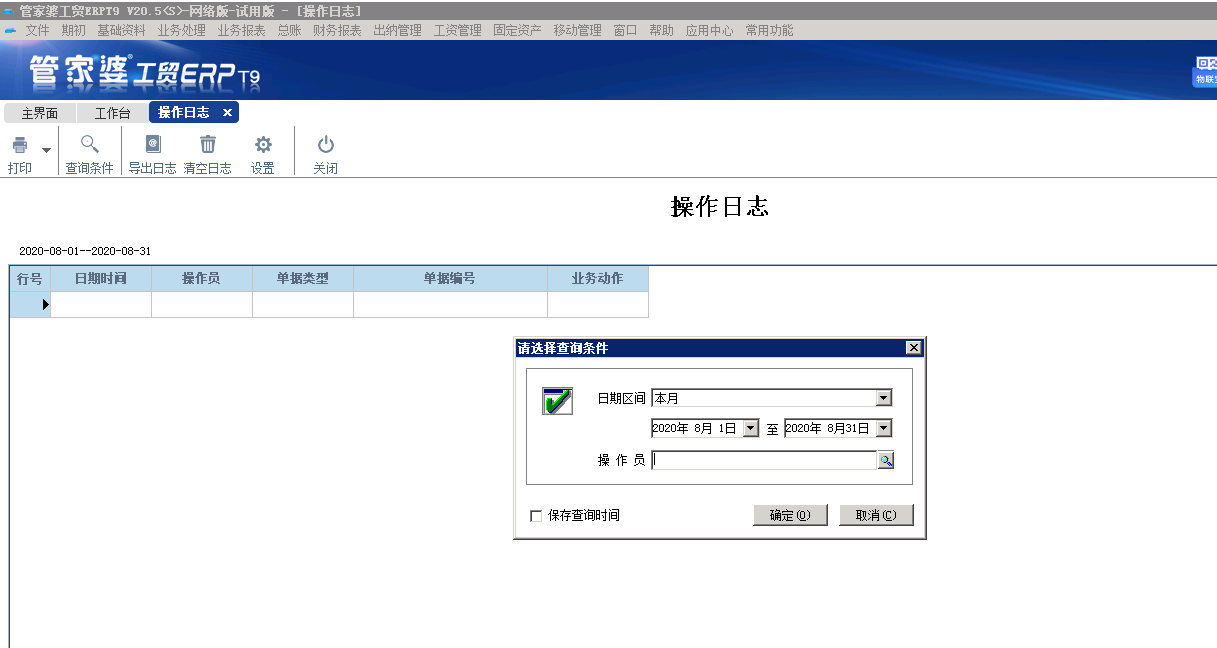Image resolution: width=1217 pixels, height=648 pixels.
Task: Click the 行号 column header
Action: pyautogui.click(x=30, y=279)
